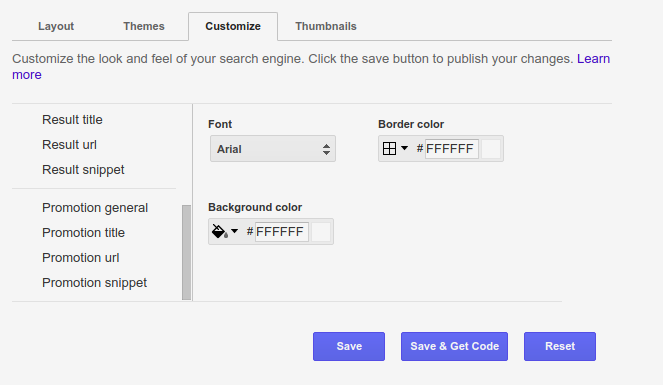Select the Customize tab
The image size is (663, 385).
tap(233, 26)
